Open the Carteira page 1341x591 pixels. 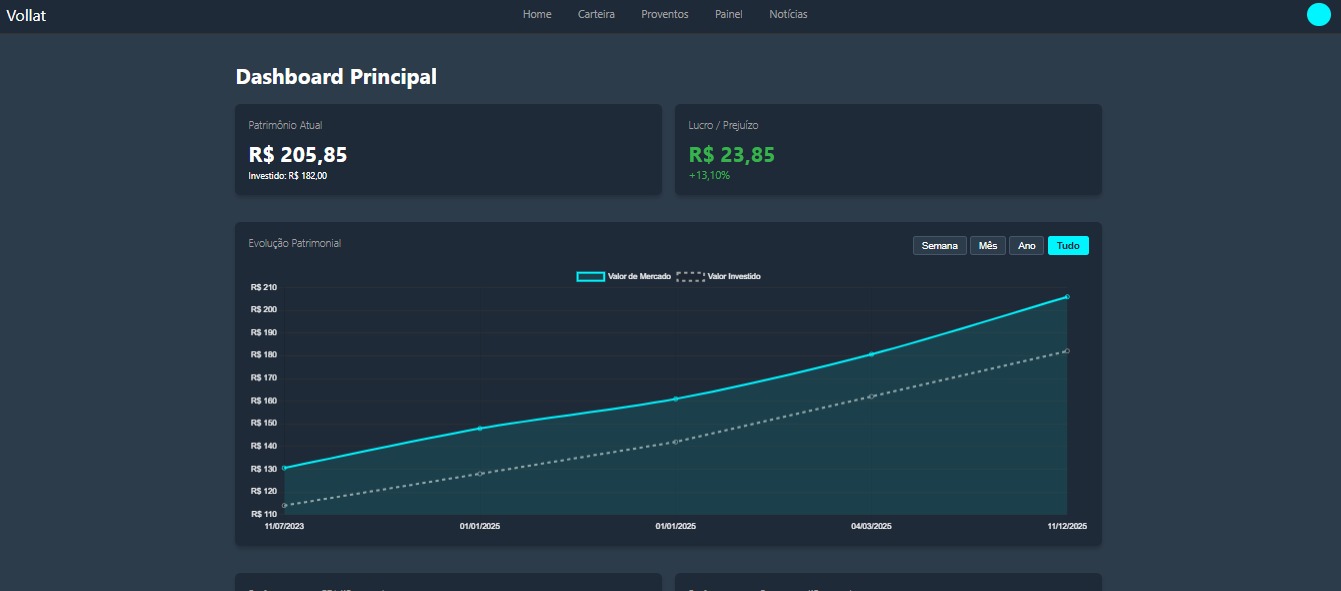[596, 14]
